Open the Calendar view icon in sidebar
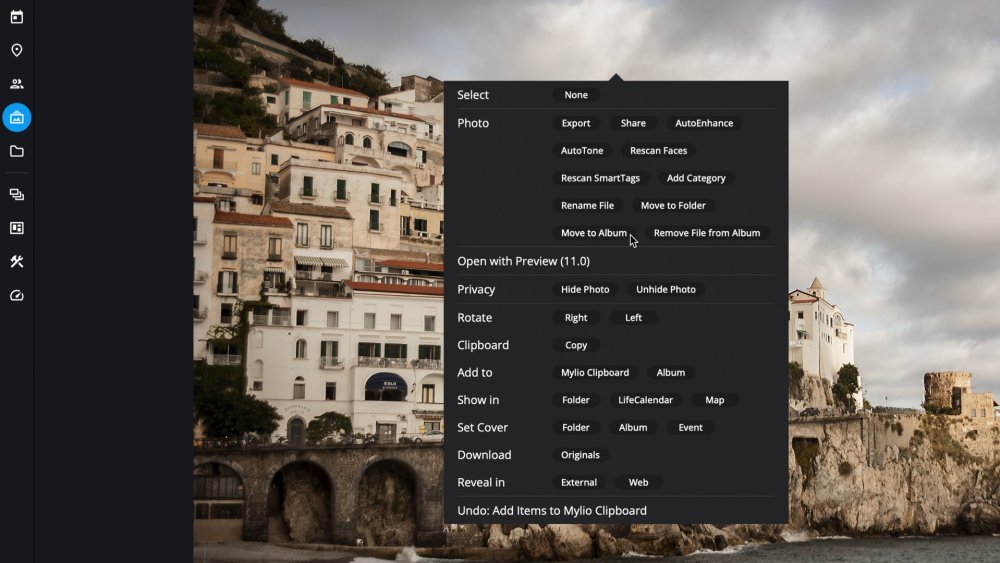The image size is (1000, 563). tap(17, 17)
